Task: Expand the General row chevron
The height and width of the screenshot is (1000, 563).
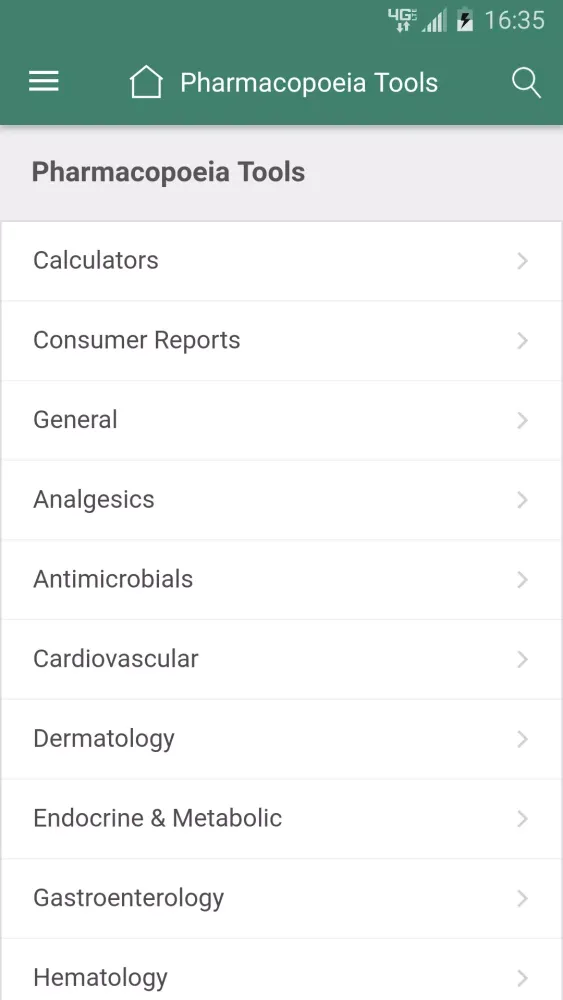Action: (x=523, y=420)
